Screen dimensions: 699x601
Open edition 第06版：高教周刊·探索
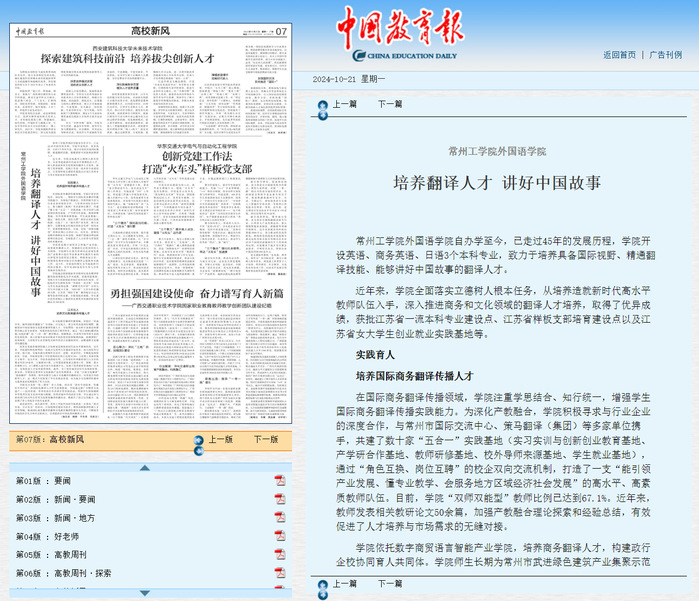[x=64, y=573]
